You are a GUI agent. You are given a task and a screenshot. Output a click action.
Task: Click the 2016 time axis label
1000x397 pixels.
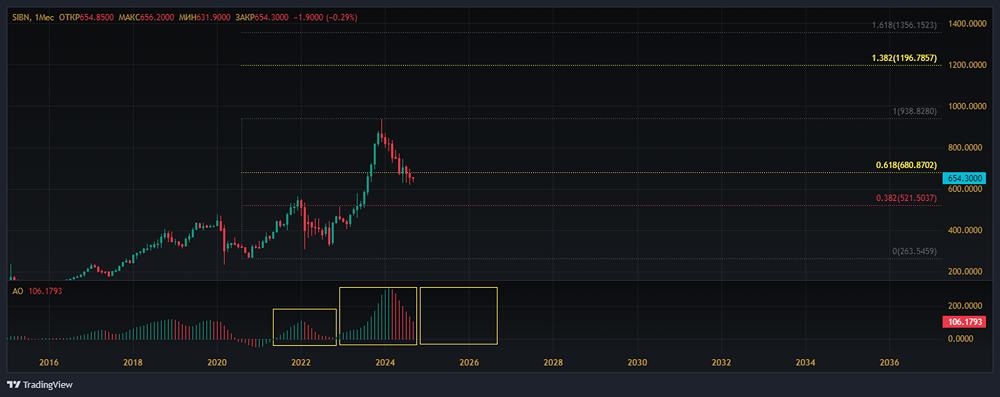(x=48, y=363)
